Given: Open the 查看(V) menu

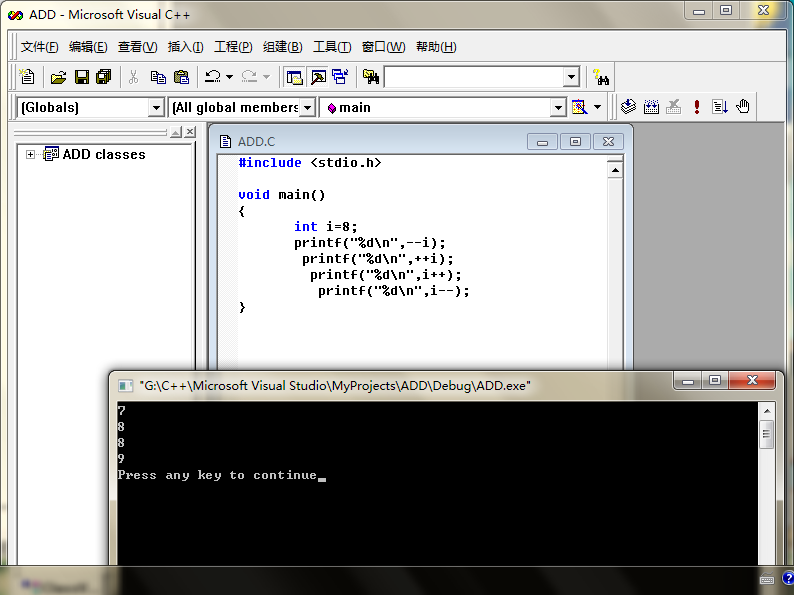Looking at the screenshot, I should pyautogui.click(x=137, y=47).
